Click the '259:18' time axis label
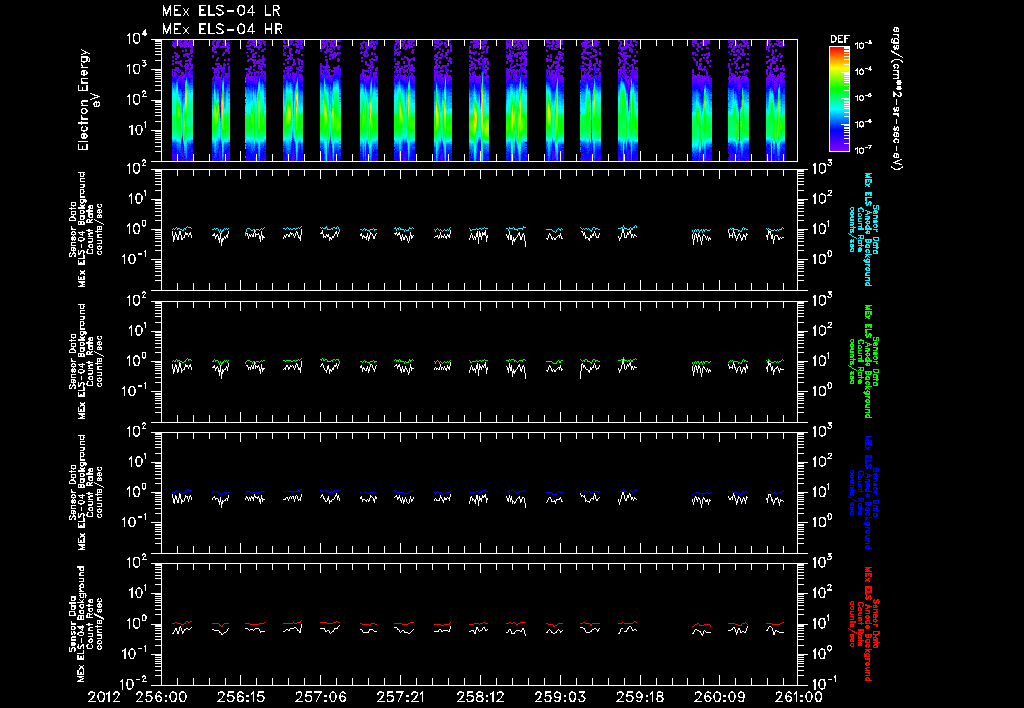The image size is (1024, 708). click(x=639, y=697)
